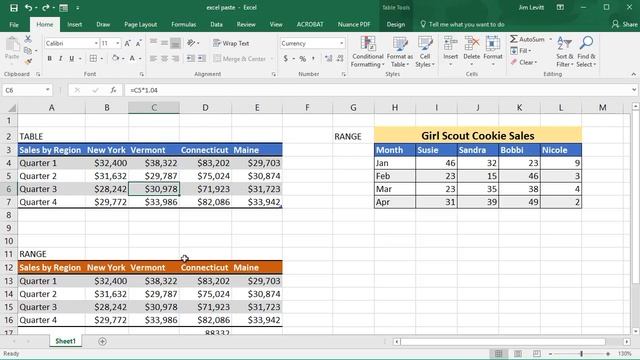640x360 pixels.
Task: Switch to the Data tab
Action: 216,24
